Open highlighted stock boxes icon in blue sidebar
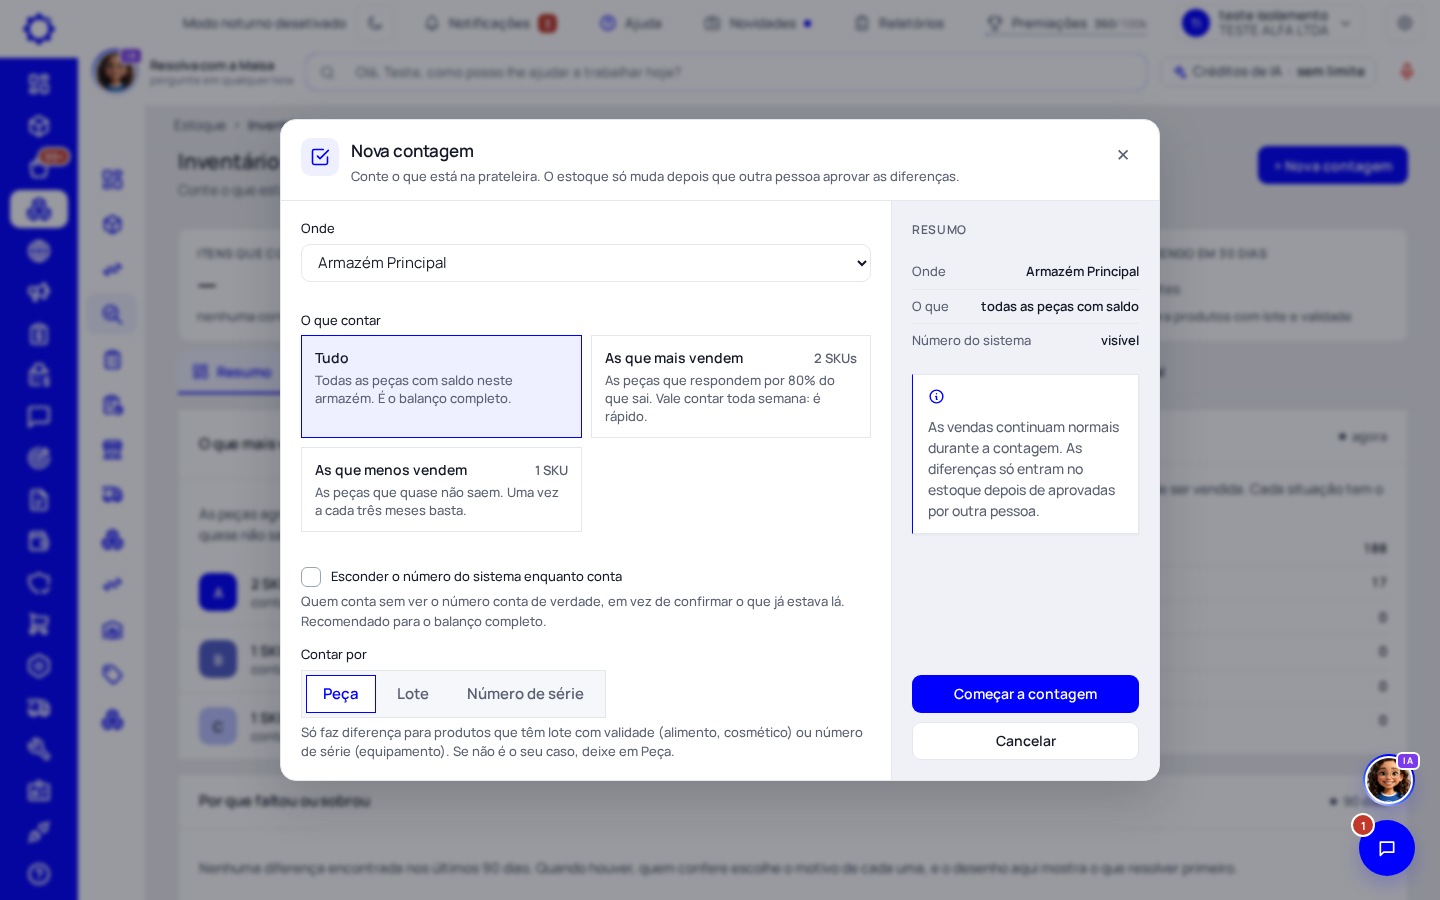Screen dimensions: 1440x900 pyautogui.click(x=39, y=209)
